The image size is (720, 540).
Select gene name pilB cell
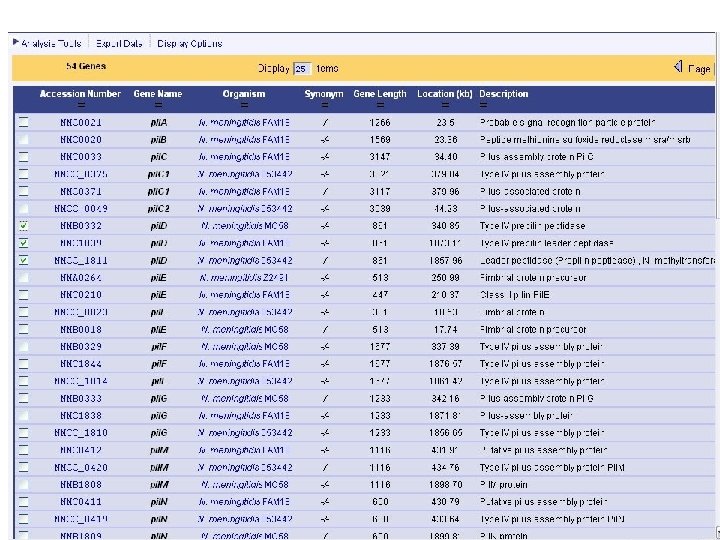[x=158, y=140]
